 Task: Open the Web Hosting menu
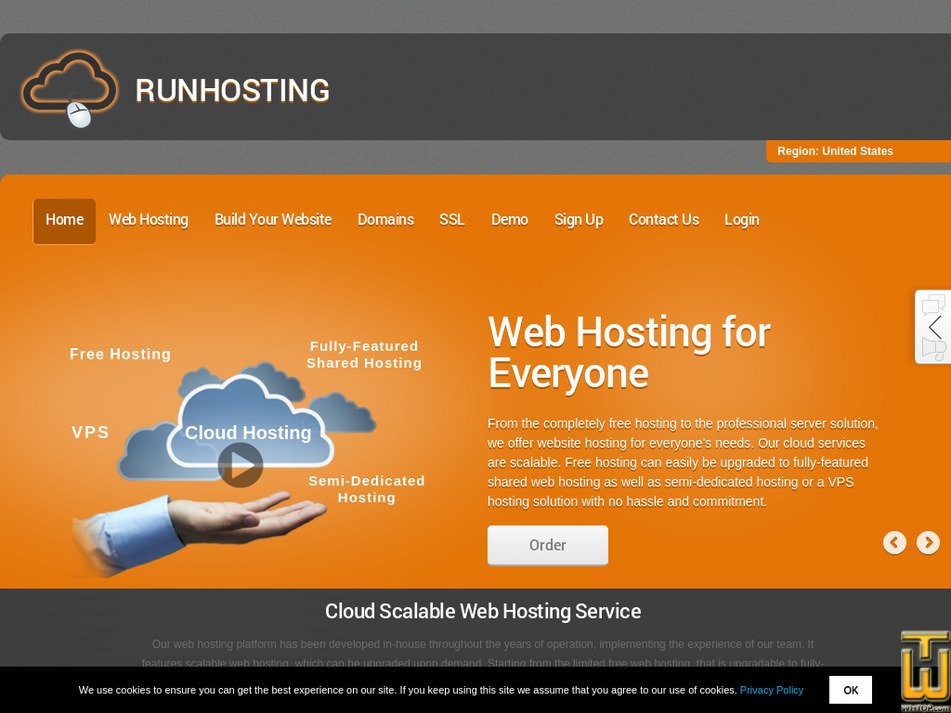coord(148,220)
